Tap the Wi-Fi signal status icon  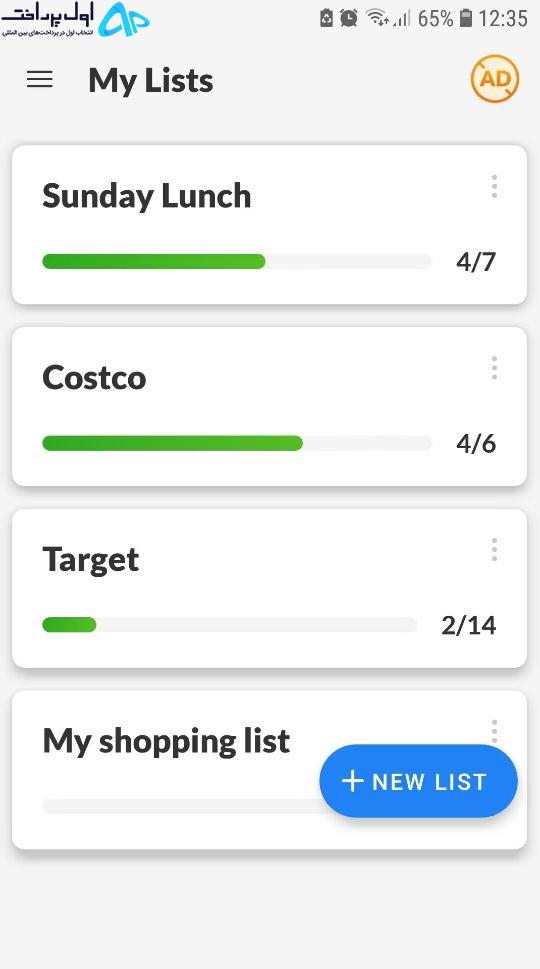(376, 17)
